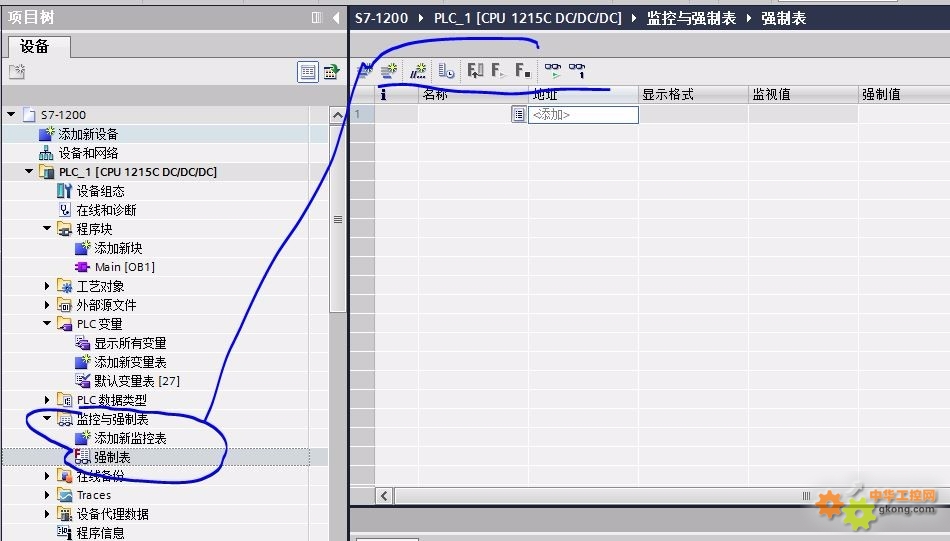Click the insert comment line icon
The height and width of the screenshot is (541, 950).
[x=418, y=71]
